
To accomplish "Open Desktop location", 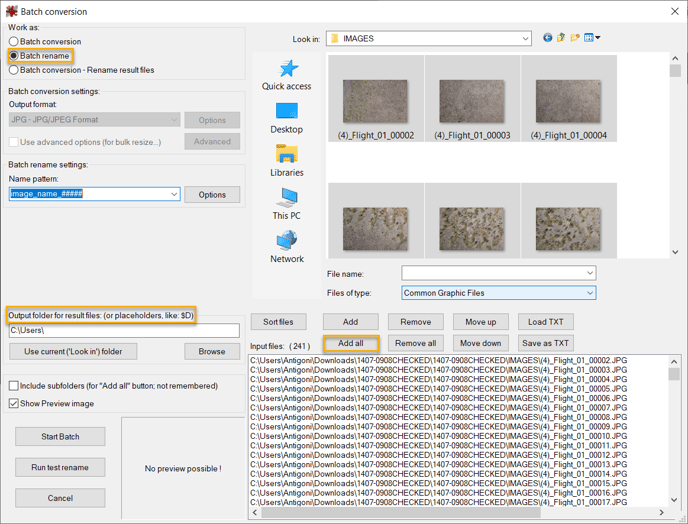I will [287, 118].
